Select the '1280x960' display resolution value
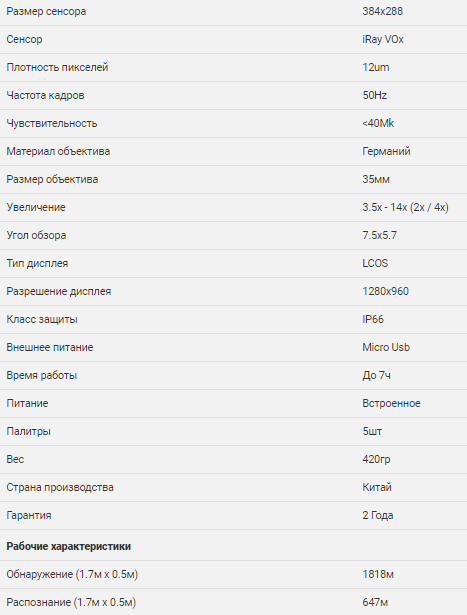Screen dimensions: 467x615 coord(385,291)
